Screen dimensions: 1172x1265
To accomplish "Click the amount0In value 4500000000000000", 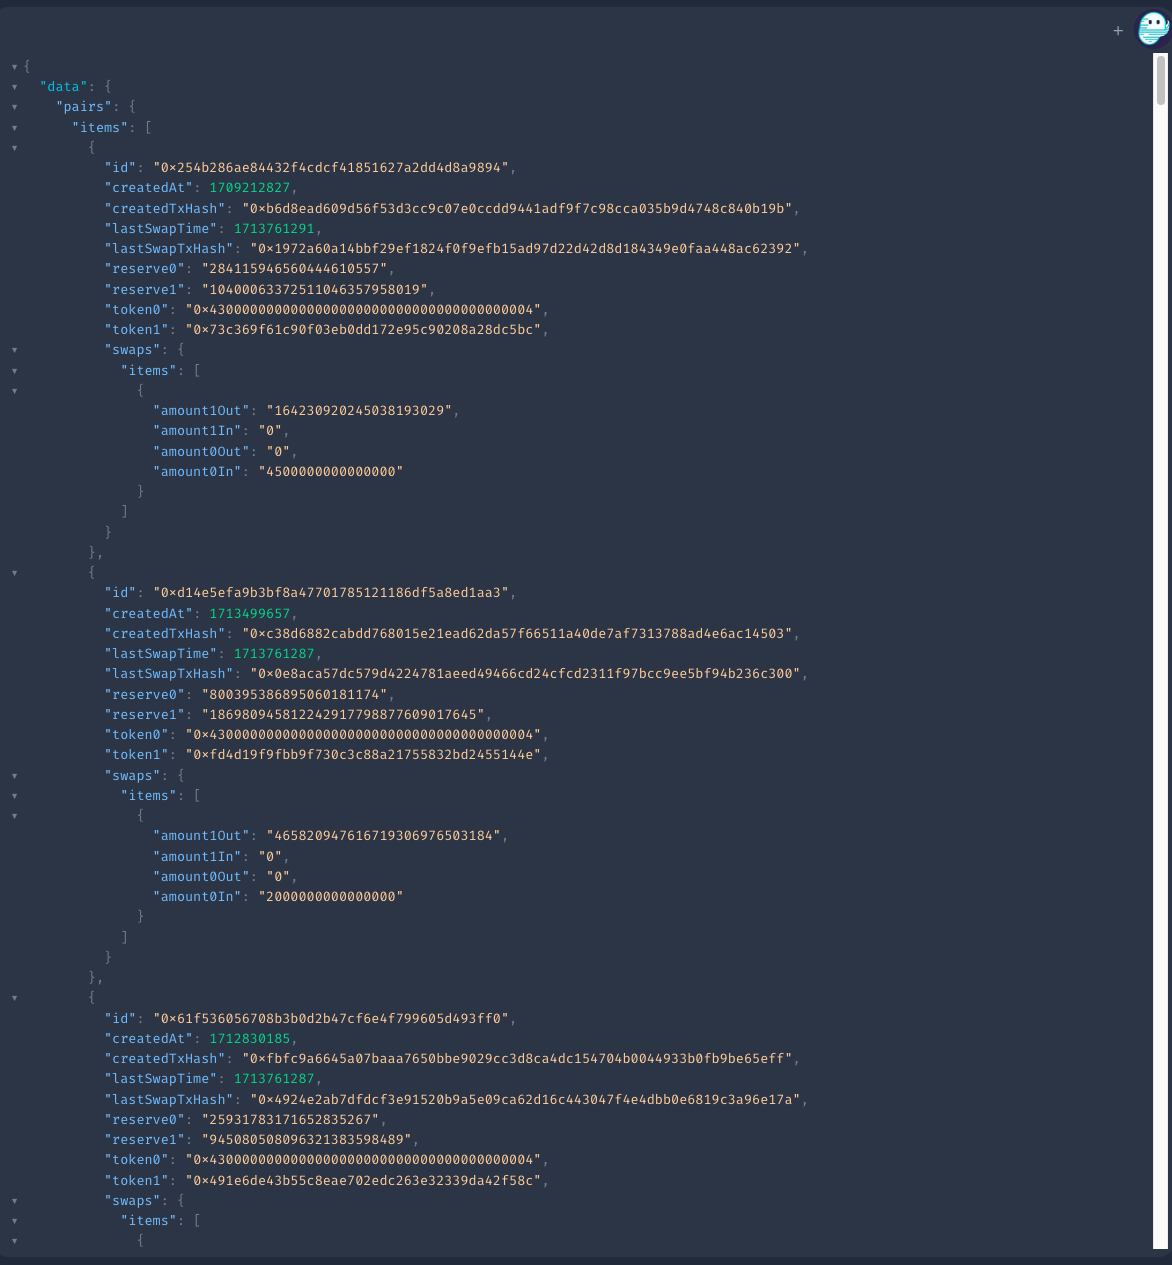I will coord(329,471).
